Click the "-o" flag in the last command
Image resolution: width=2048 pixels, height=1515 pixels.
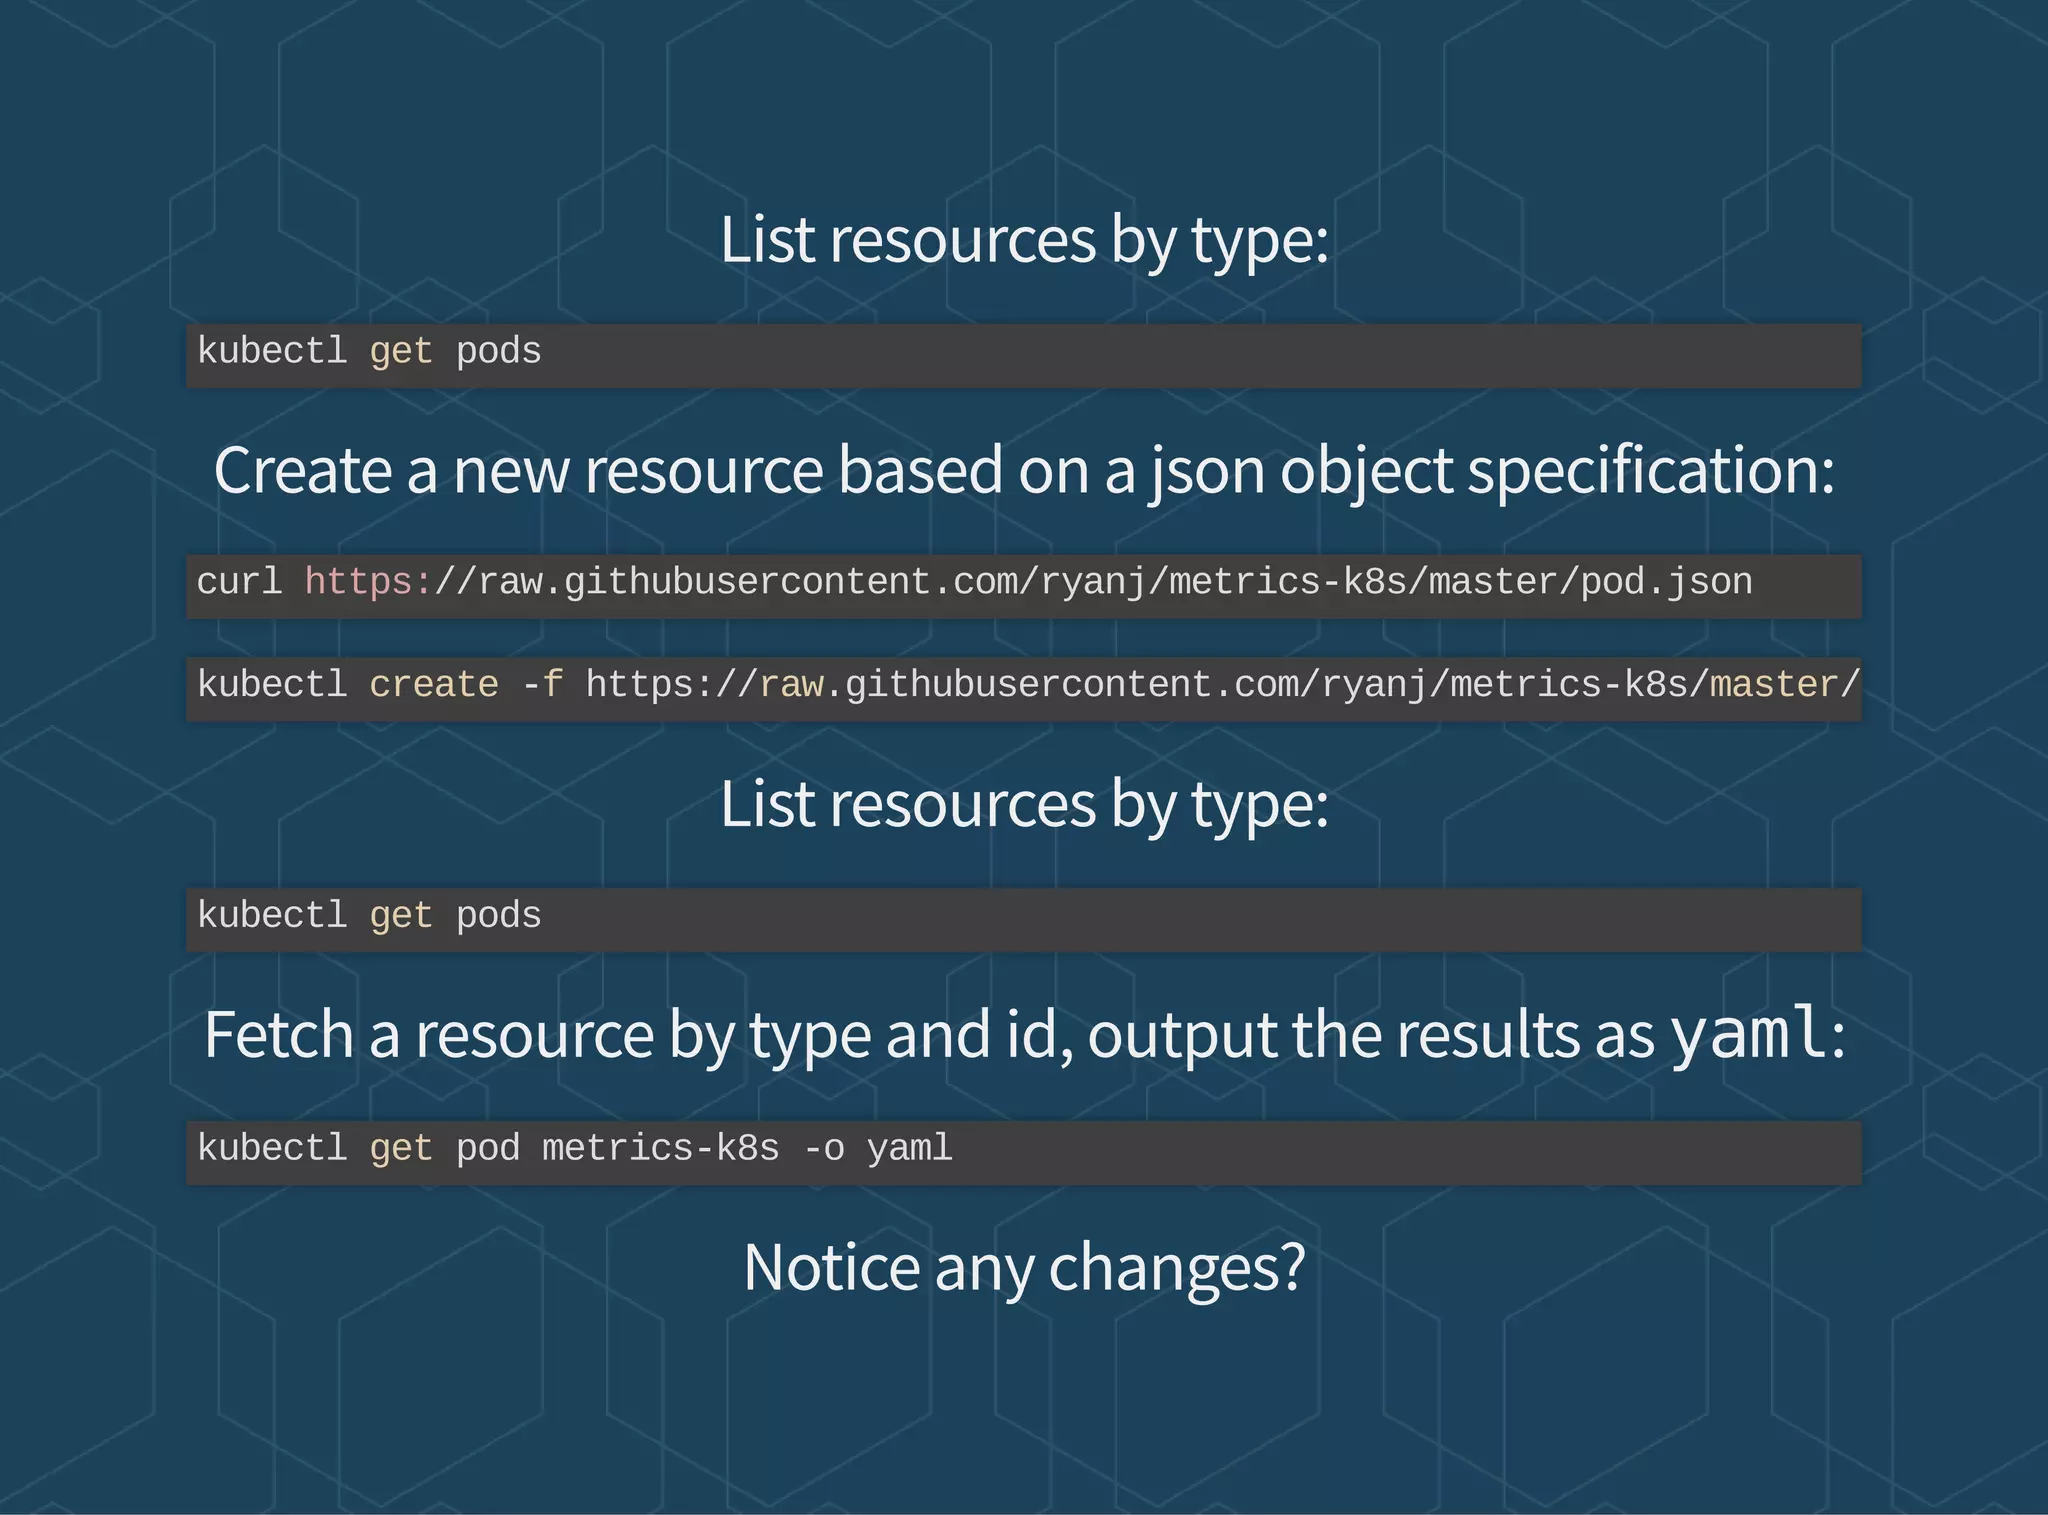[823, 1148]
